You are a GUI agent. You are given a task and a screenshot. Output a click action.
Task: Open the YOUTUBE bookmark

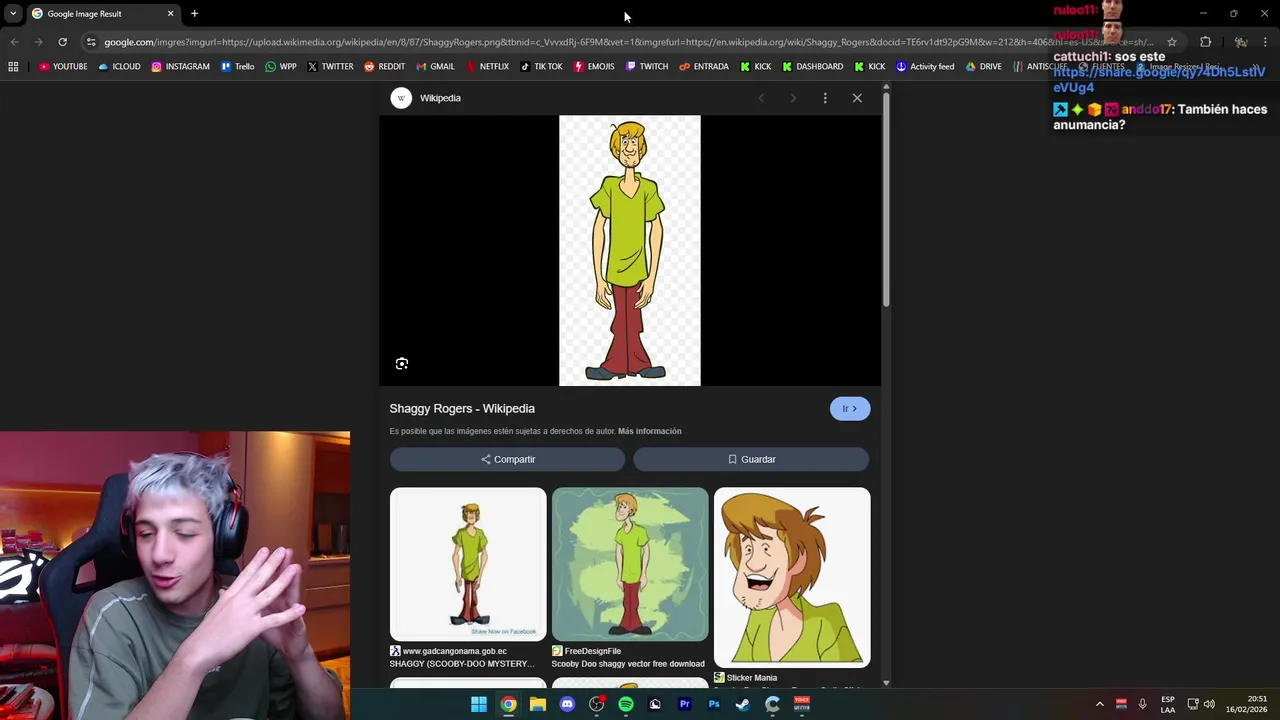[63, 67]
